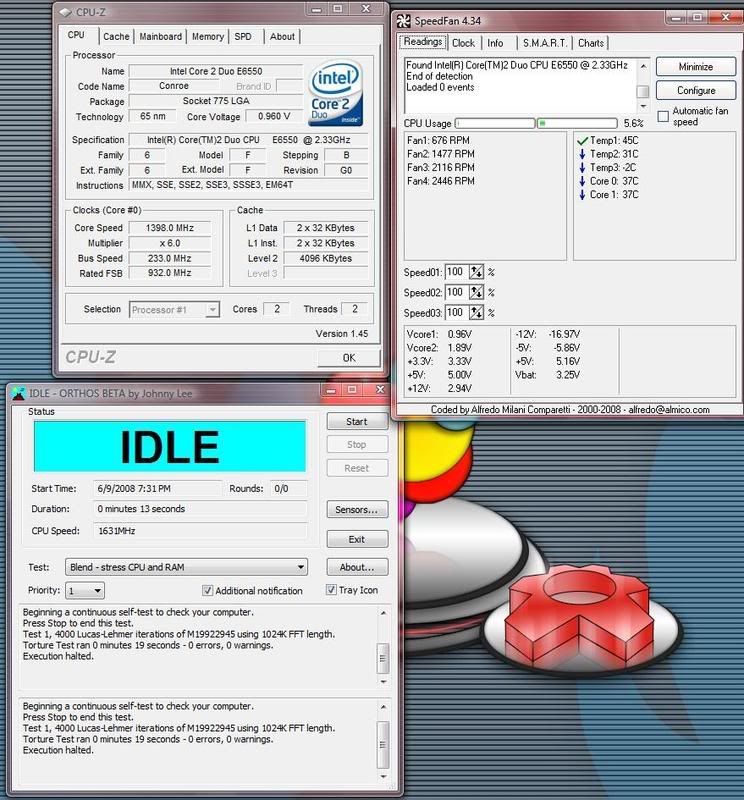Click the SpeedFan fan icon in title bar
The height and width of the screenshot is (800, 744).
click(404, 21)
